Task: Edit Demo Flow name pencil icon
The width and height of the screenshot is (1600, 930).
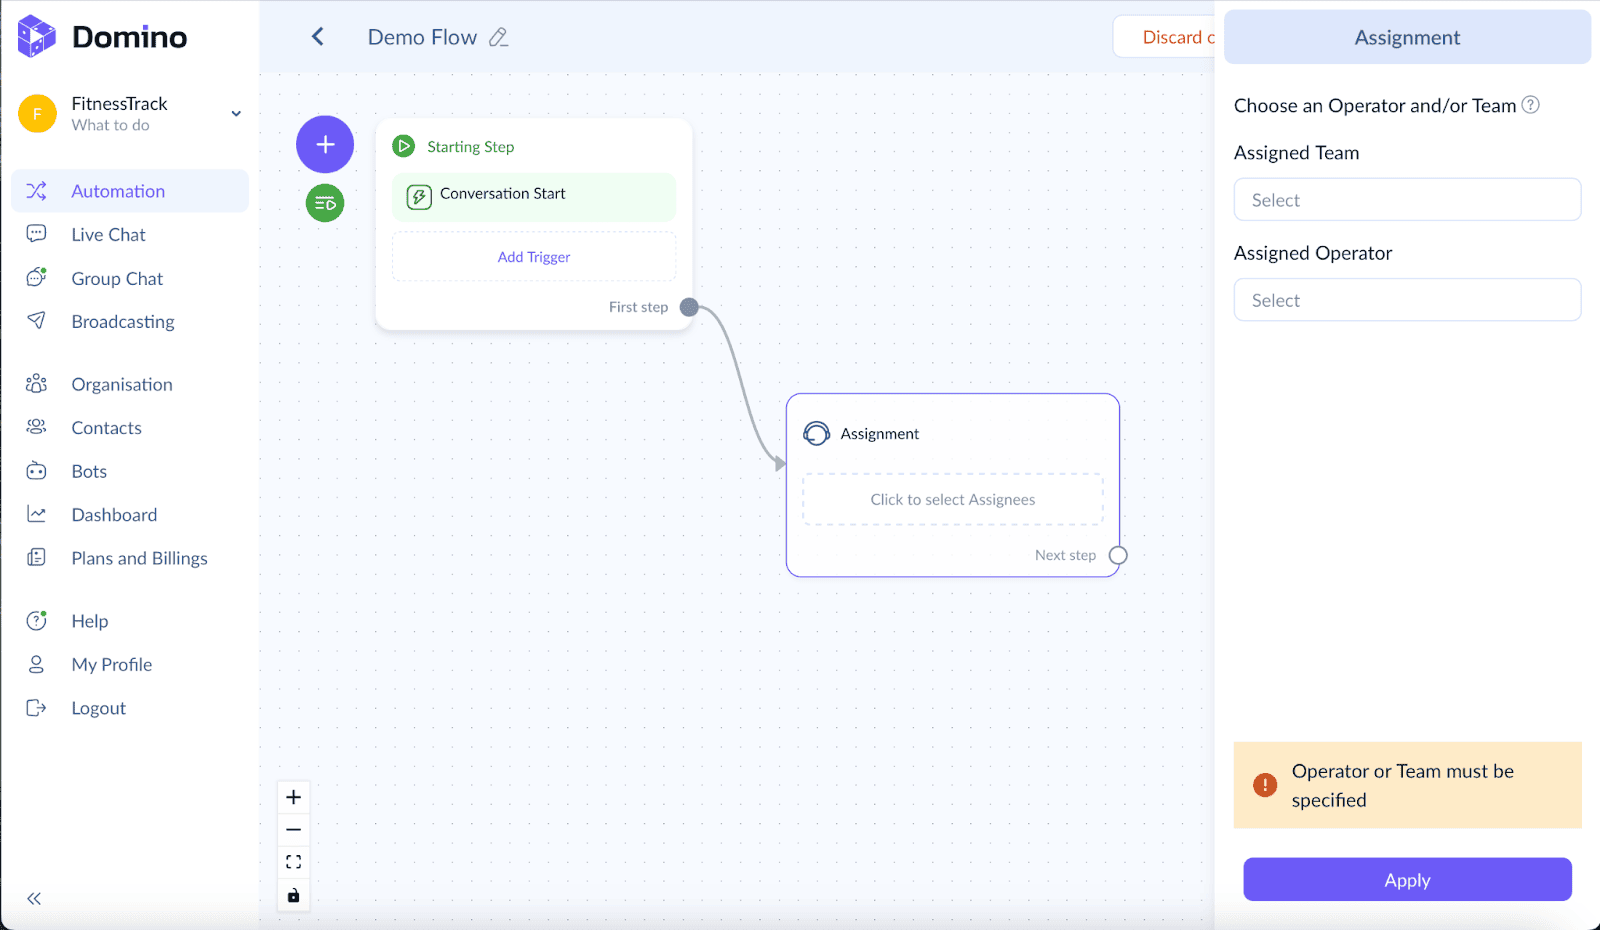Action: pos(498,37)
